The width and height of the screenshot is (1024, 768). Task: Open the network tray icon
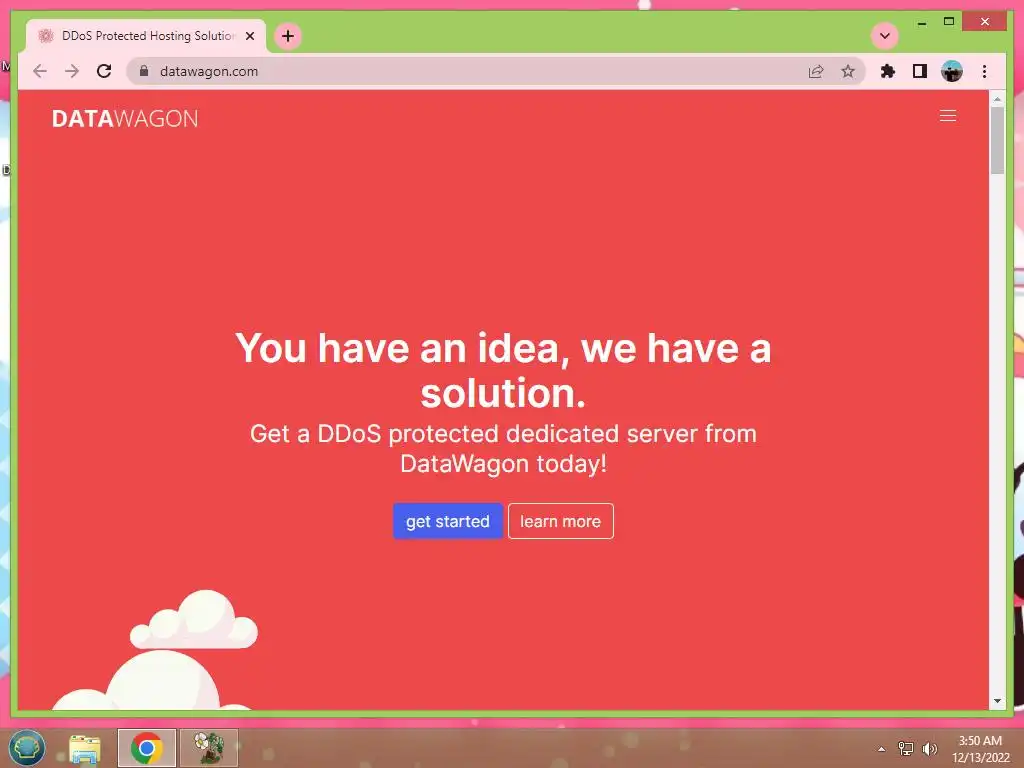pyautogui.click(x=906, y=748)
